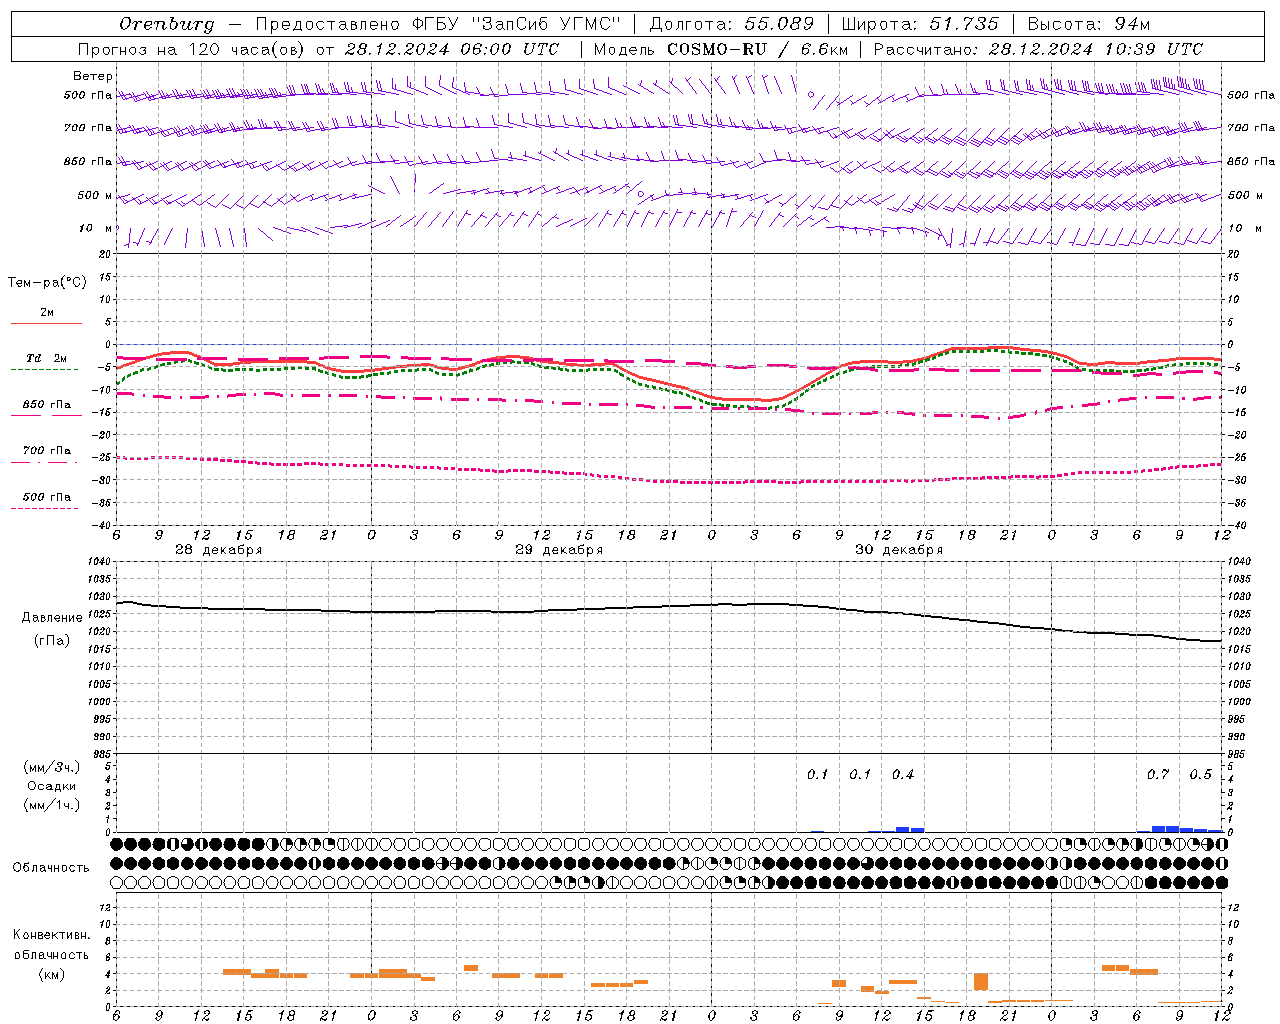Click the '(мм/1ч.)' precipitation unit label
The image size is (1280, 1024).
(51, 805)
